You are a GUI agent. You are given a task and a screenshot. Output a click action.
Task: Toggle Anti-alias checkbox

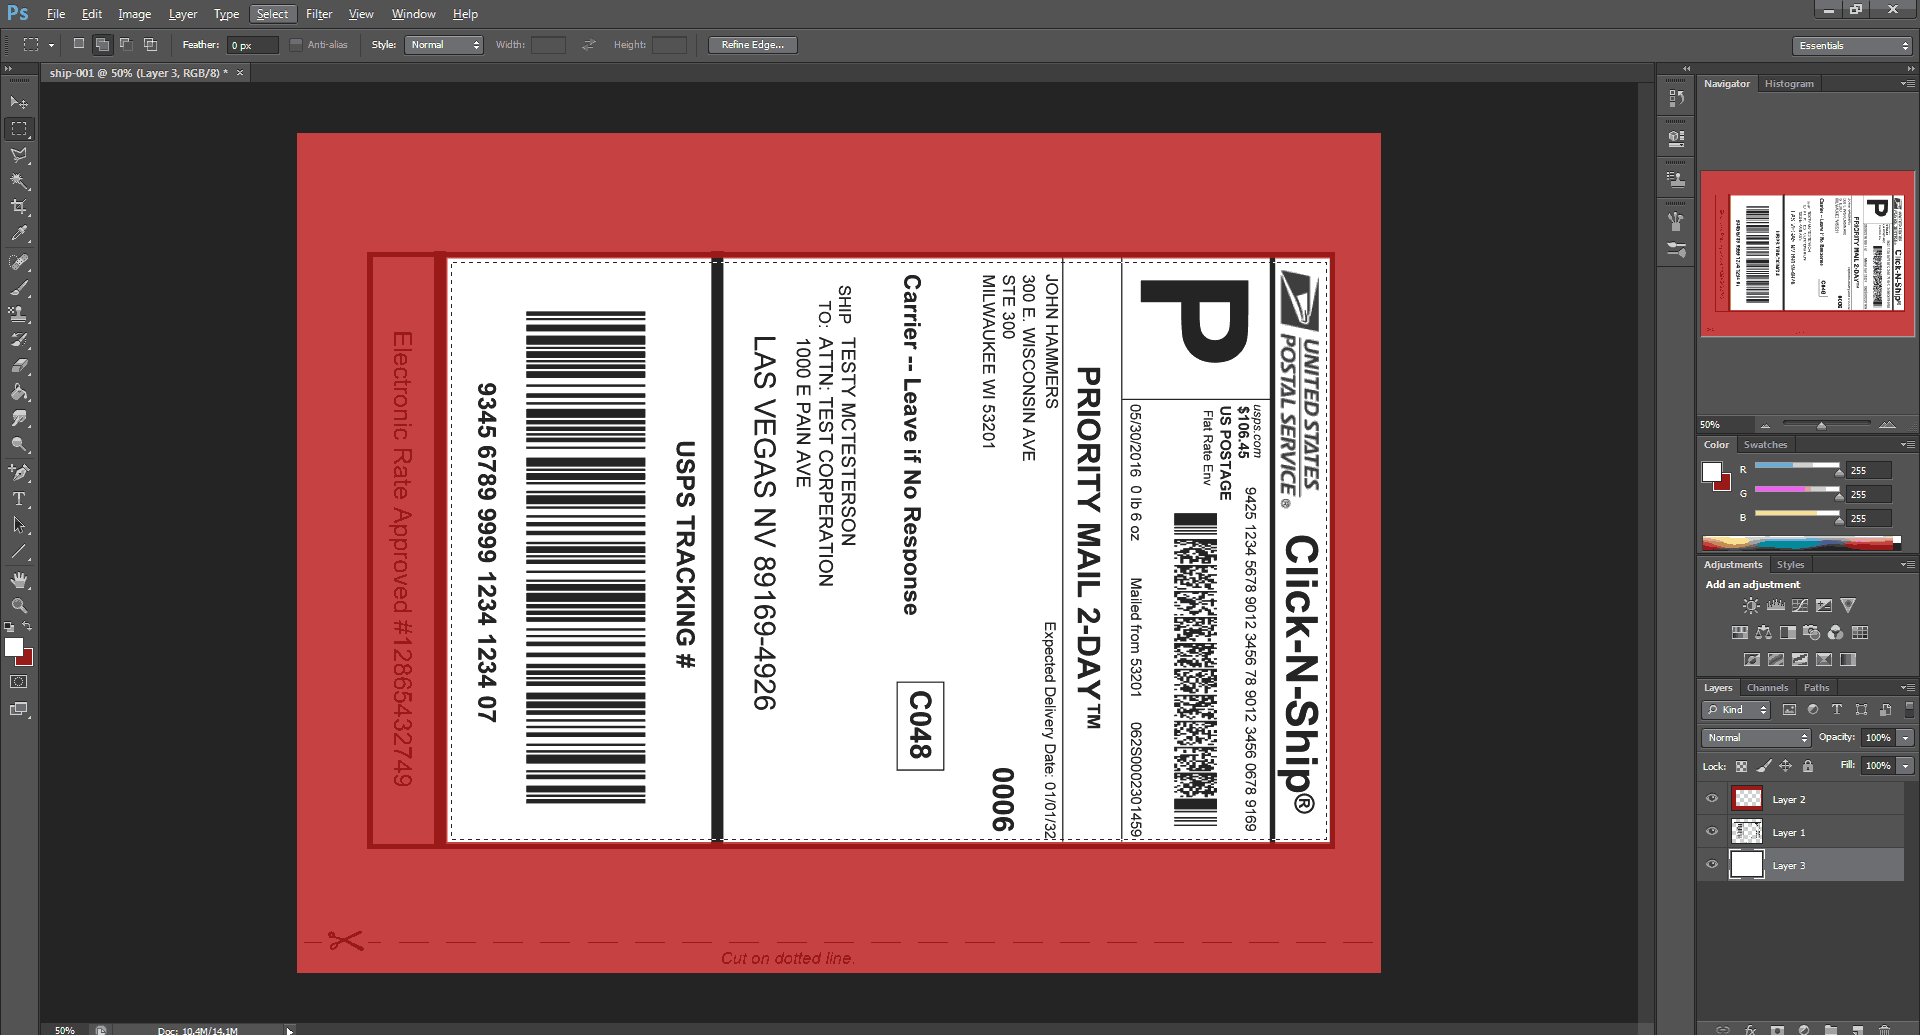(296, 45)
